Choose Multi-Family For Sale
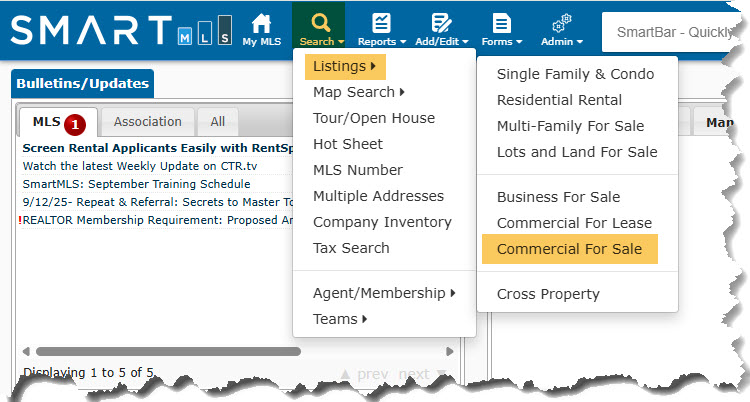 point(570,126)
